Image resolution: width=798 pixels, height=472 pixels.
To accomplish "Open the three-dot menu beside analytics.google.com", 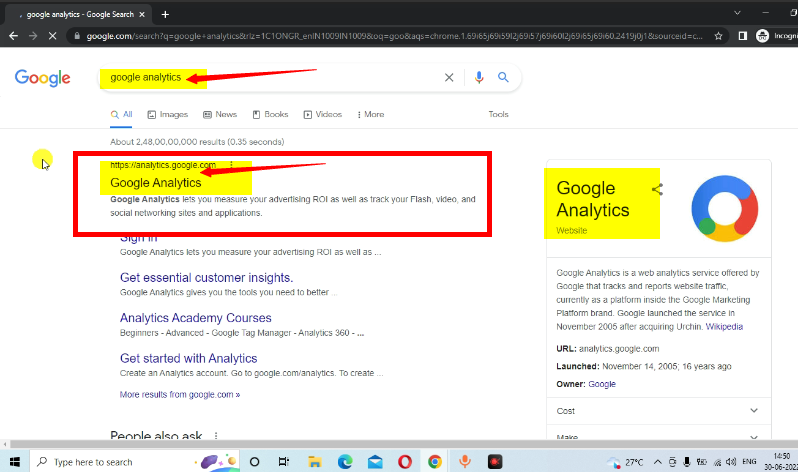I will click(x=232, y=165).
